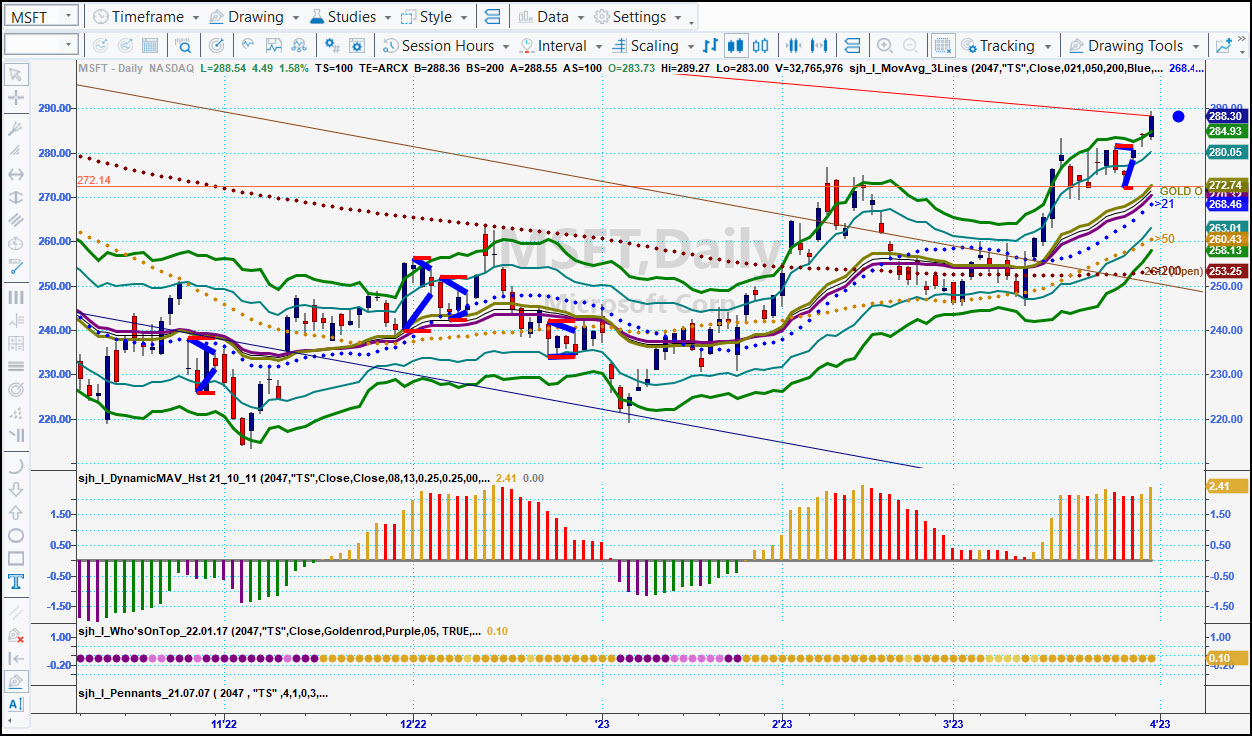The width and height of the screenshot is (1252, 736).
Task: Select the up arrow drawing tool
Action: (x=16, y=512)
